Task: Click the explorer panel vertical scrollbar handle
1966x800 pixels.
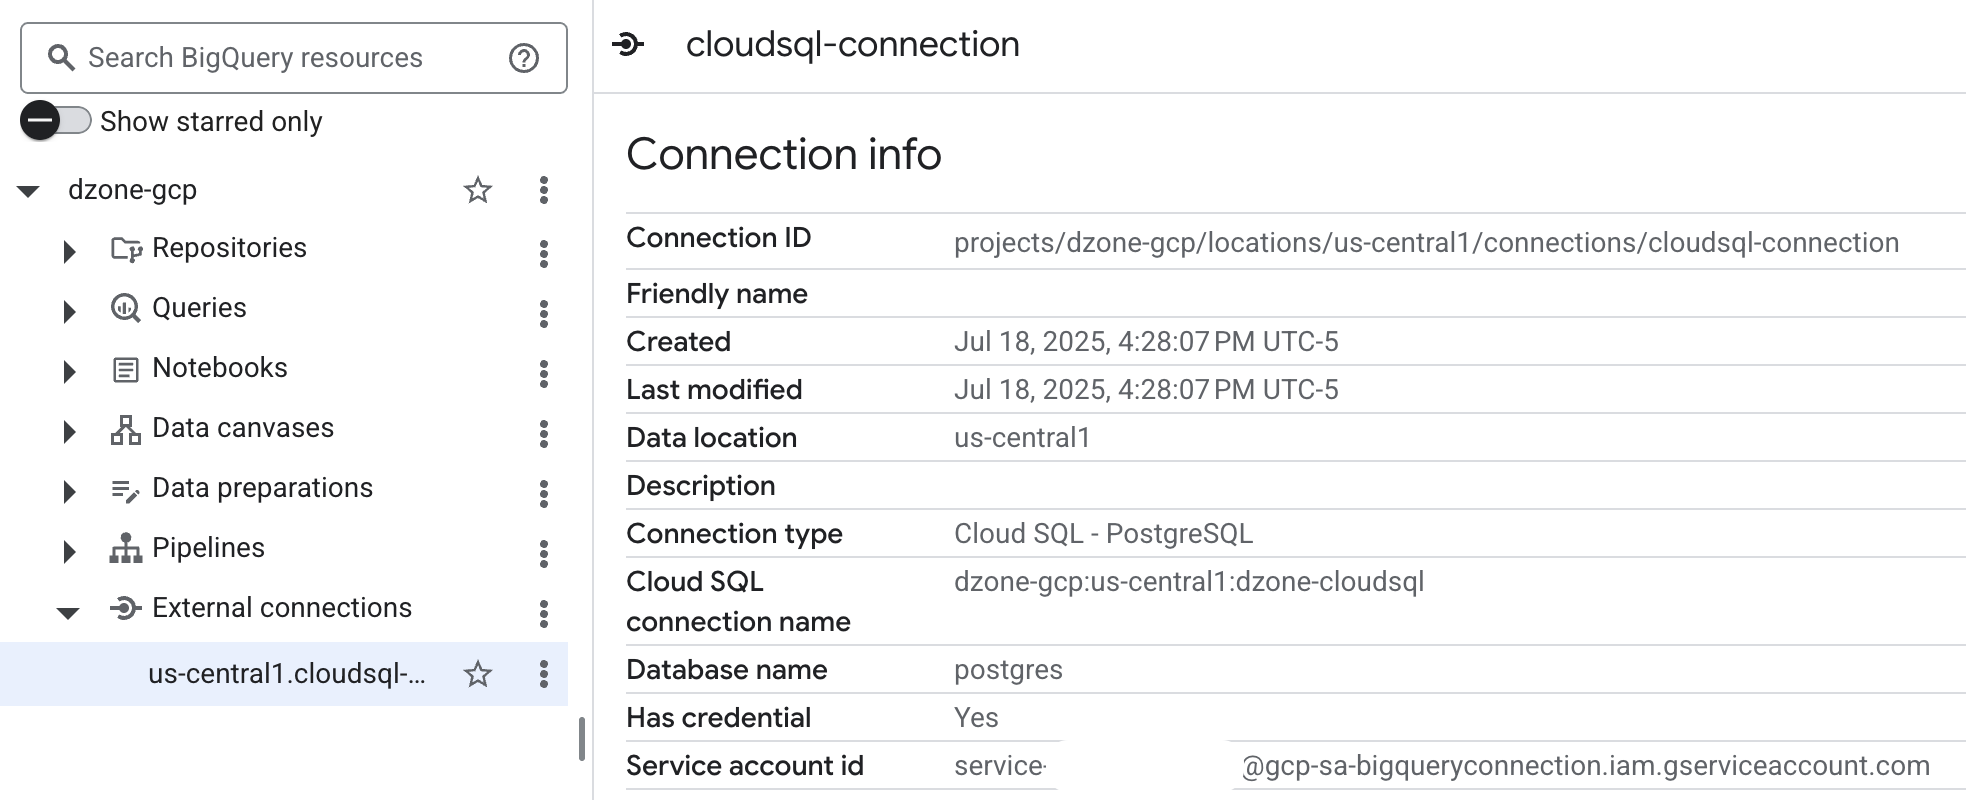Action: 582,739
